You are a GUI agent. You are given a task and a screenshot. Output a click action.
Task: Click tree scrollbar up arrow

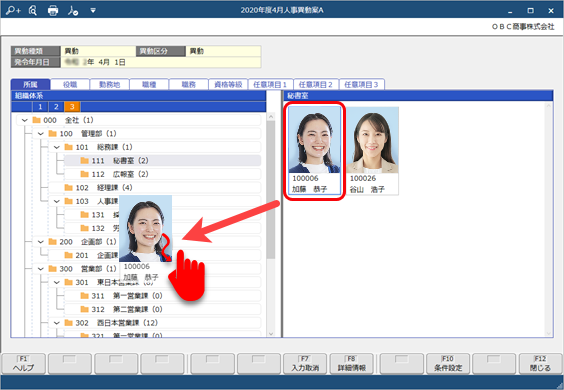click(x=271, y=117)
